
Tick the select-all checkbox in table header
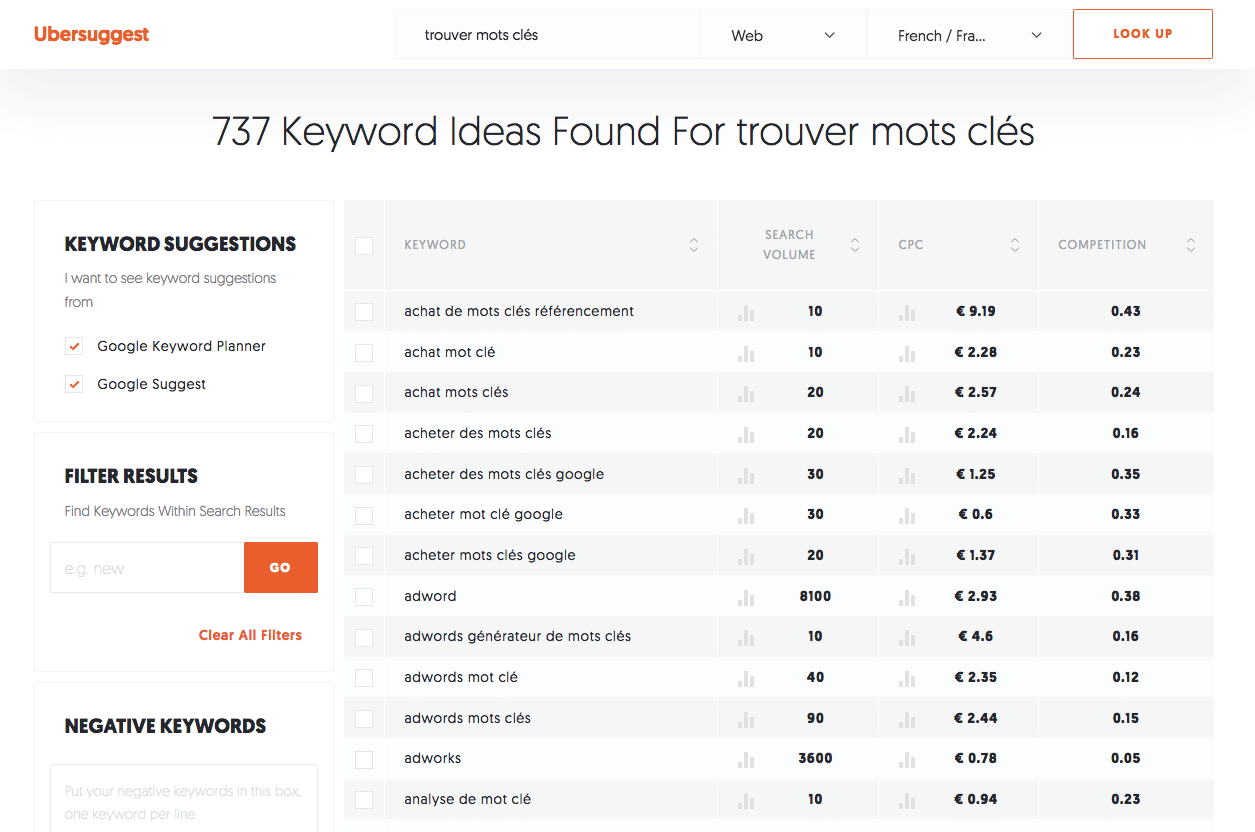click(364, 245)
